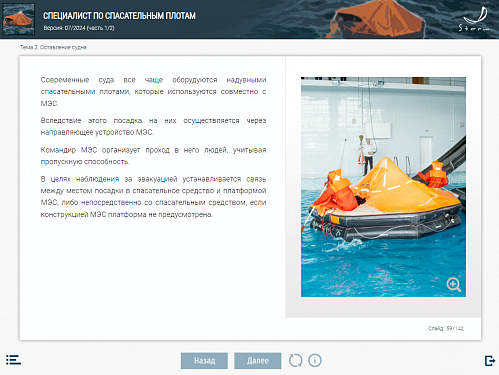499x375 pixels.
Task: Click the circular reload arrows icon
Action: [x=296, y=360]
